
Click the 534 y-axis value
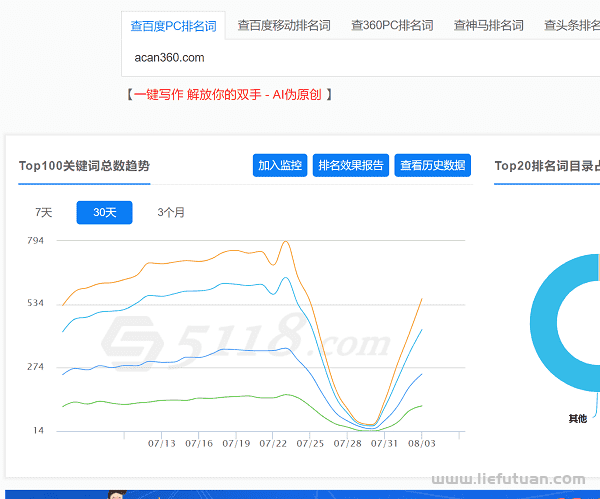(x=36, y=303)
